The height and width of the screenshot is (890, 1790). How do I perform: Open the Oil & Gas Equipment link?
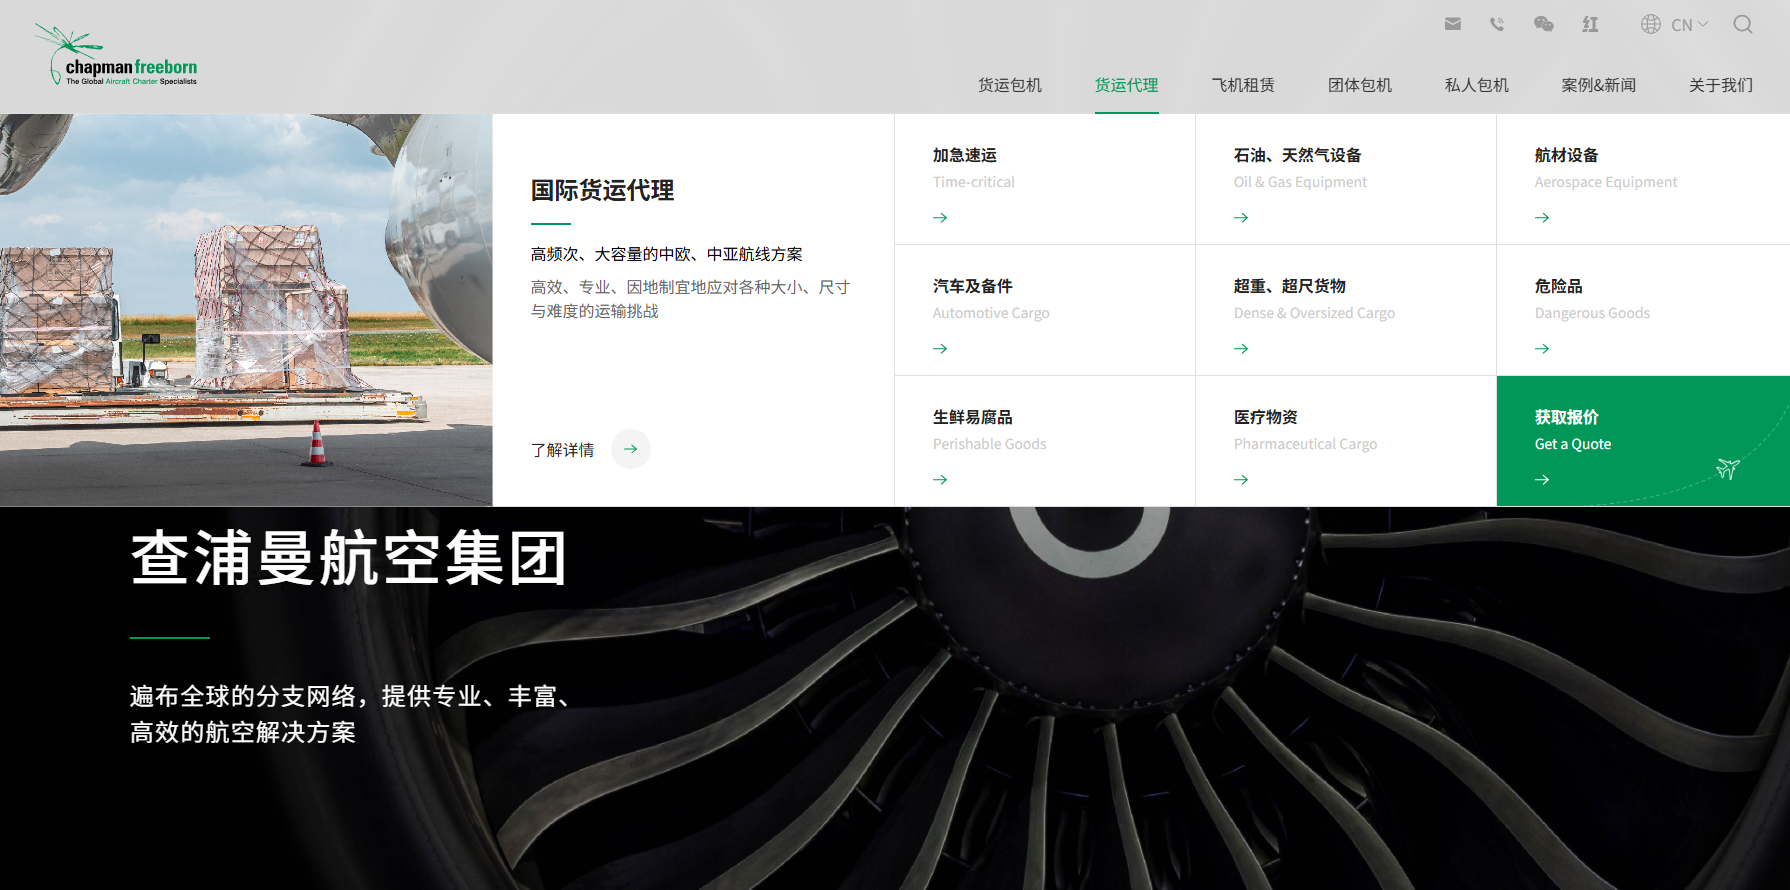click(x=1299, y=182)
